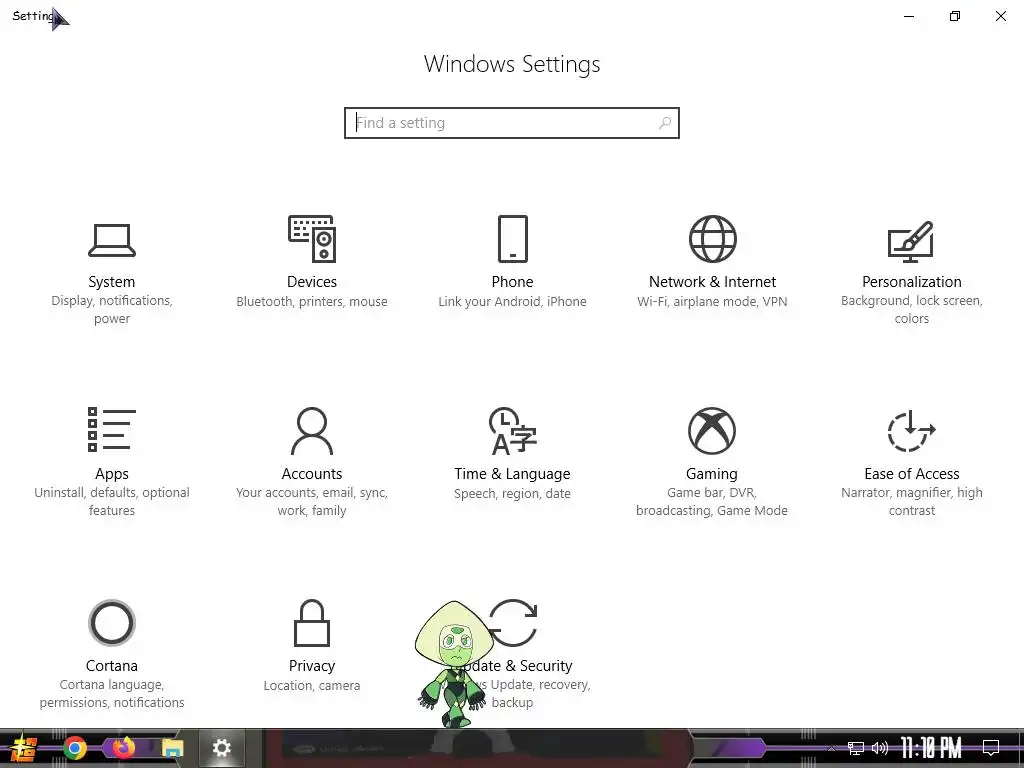Screen dimensions: 1024x768
Task: Open the System laptop icon
Action: pos(112,240)
